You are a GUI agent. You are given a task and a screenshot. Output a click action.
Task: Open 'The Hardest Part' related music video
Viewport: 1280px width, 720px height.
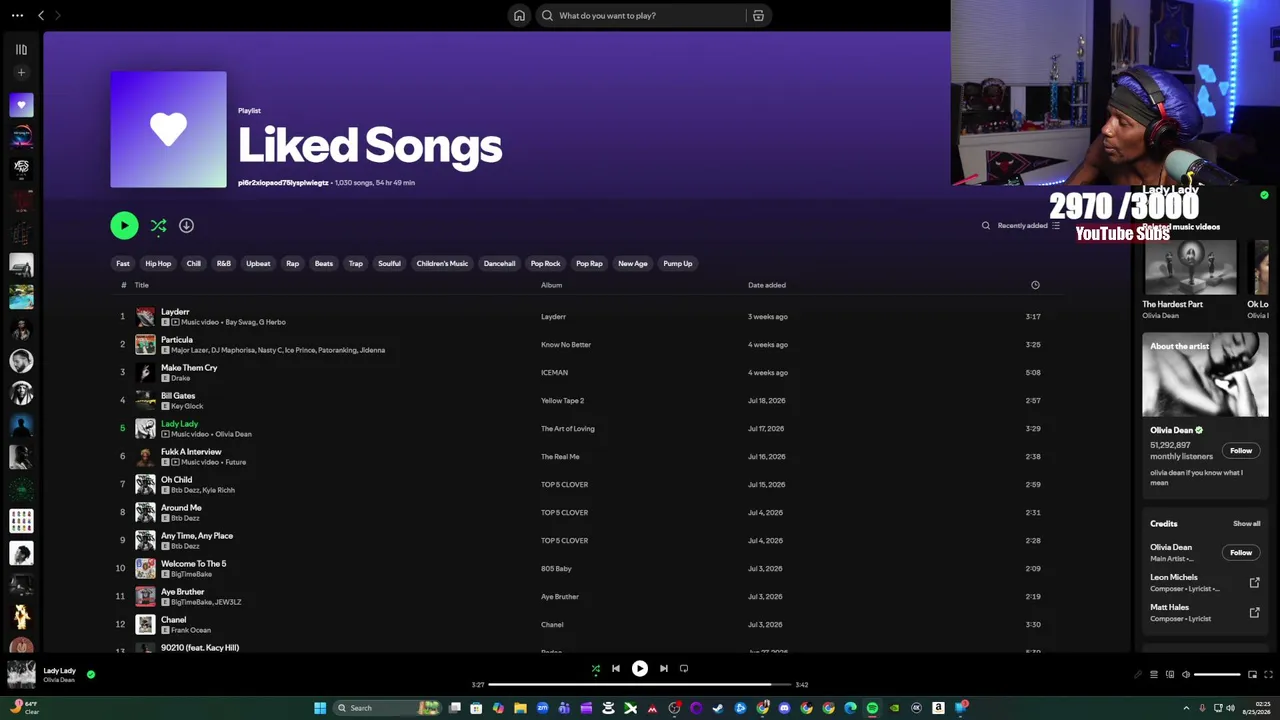[x=1190, y=267]
